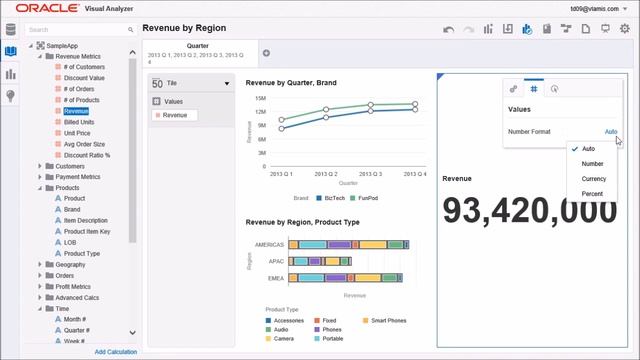Expand the Orders folder
This screenshot has height=360, width=640.
pos(40,276)
